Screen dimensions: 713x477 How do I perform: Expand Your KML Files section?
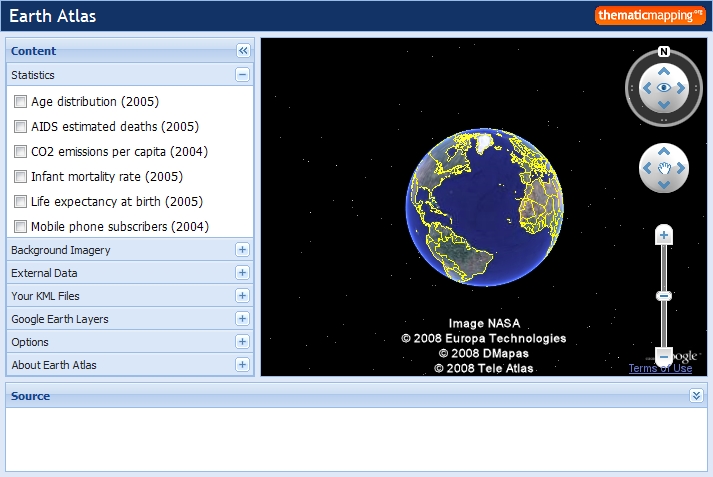tap(242, 296)
